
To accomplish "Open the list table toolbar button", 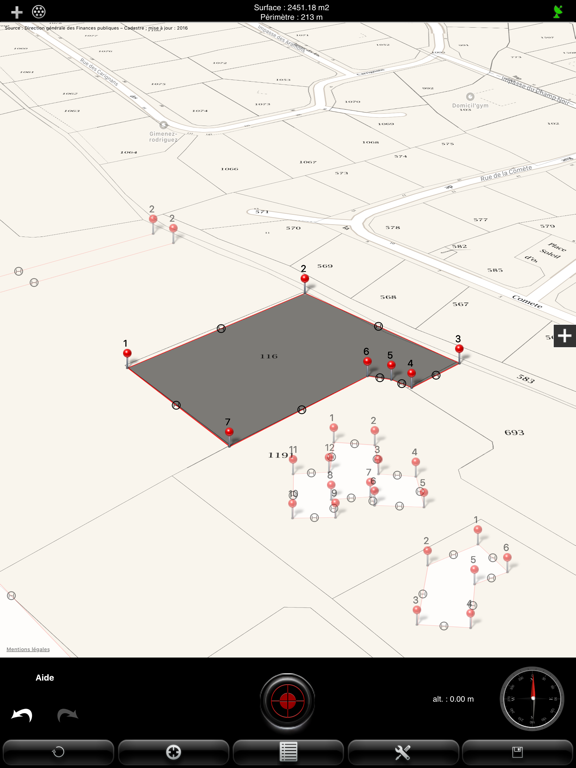I will 288,752.
